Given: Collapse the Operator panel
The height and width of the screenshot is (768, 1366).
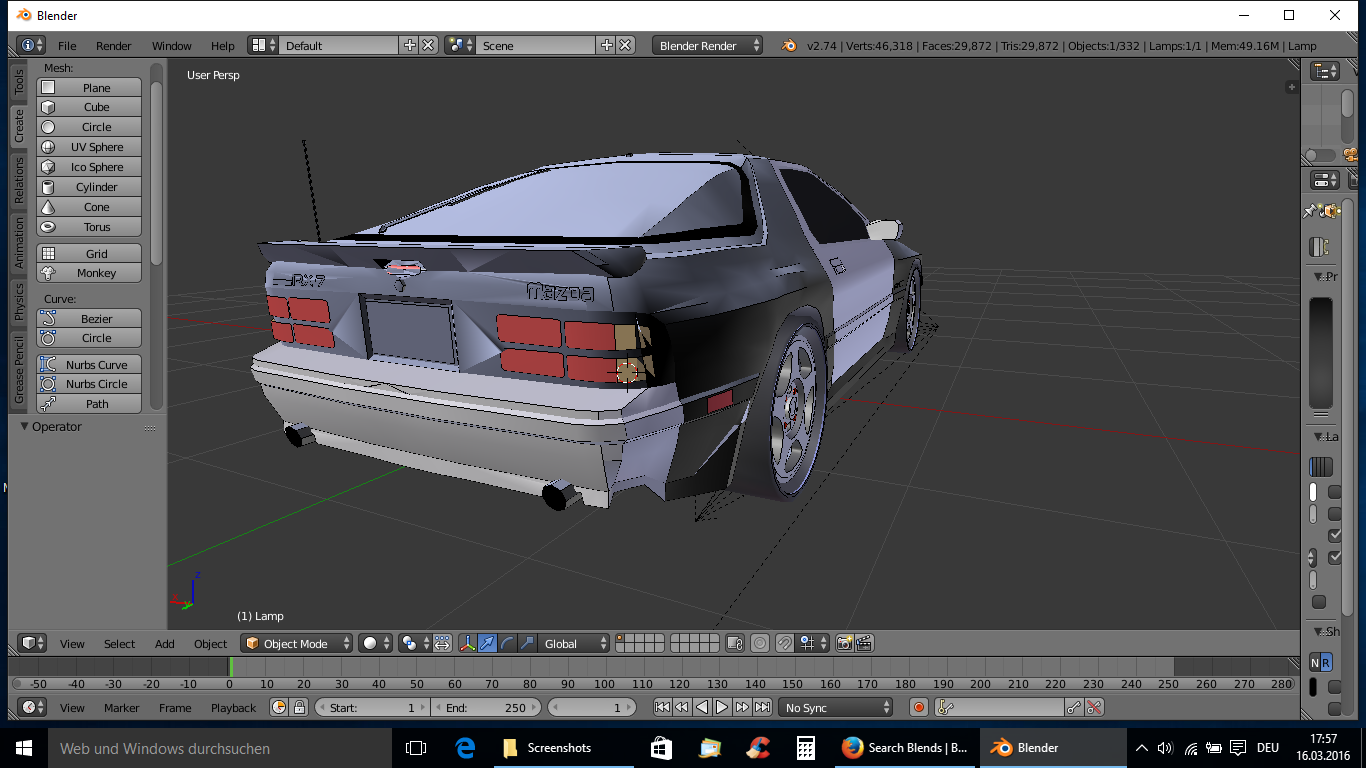Looking at the screenshot, I should [x=25, y=427].
